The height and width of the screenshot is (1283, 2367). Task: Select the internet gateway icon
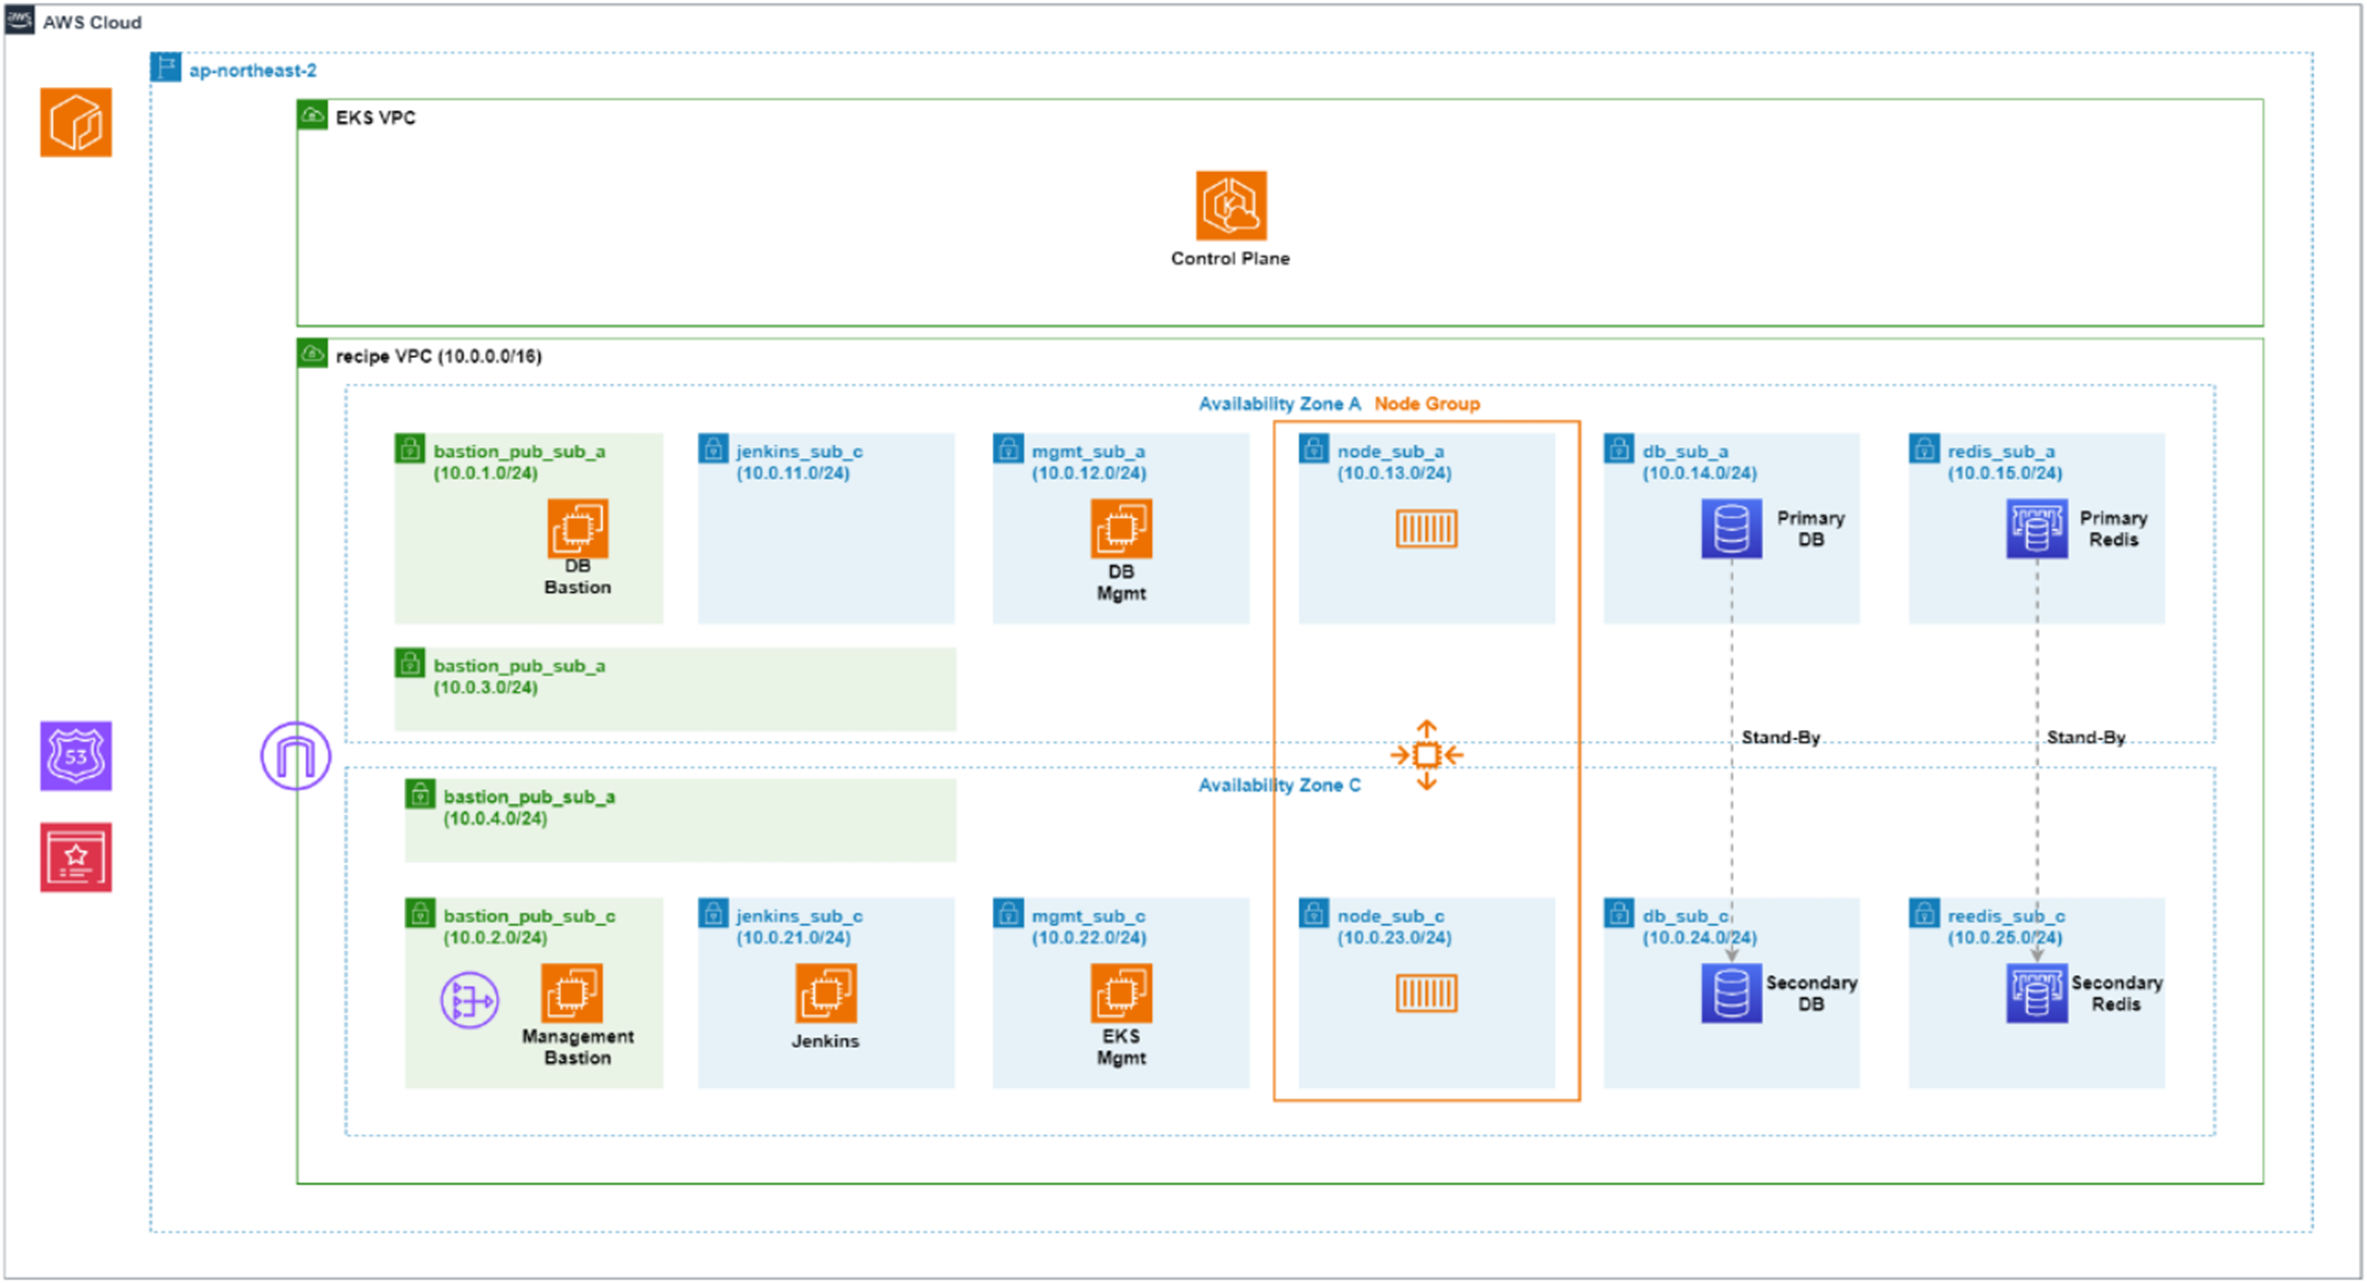pyautogui.click(x=296, y=756)
